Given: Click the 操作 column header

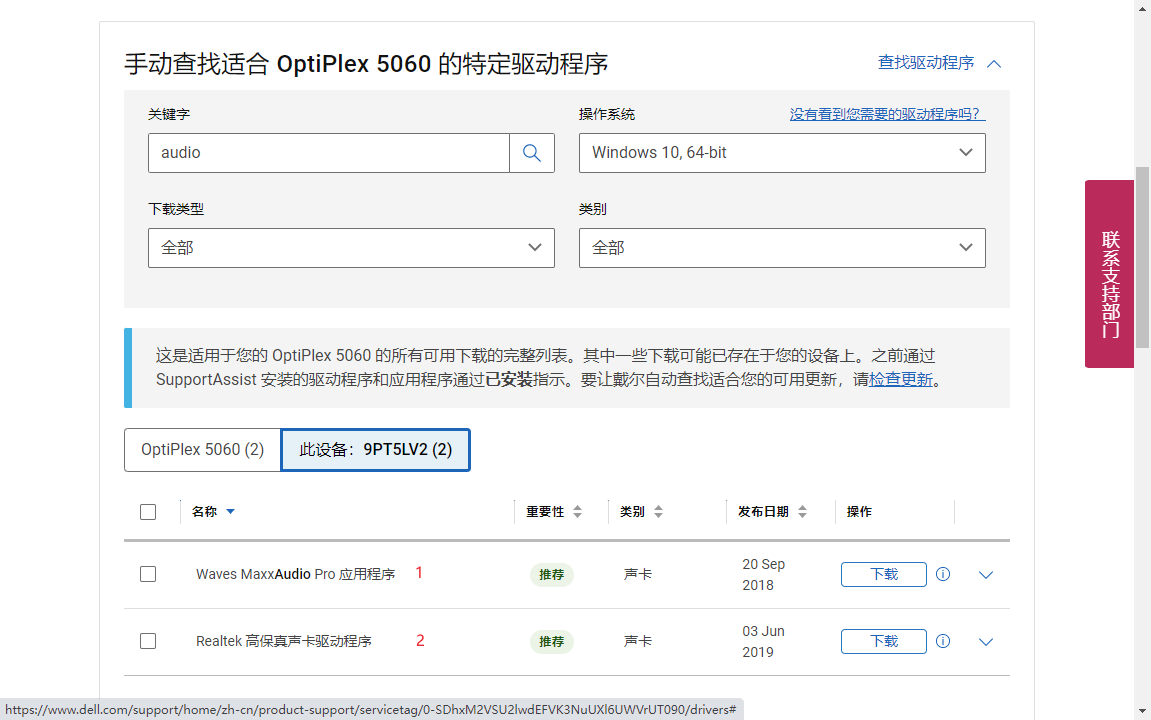Looking at the screenshot, I should (x=859, y=512).
